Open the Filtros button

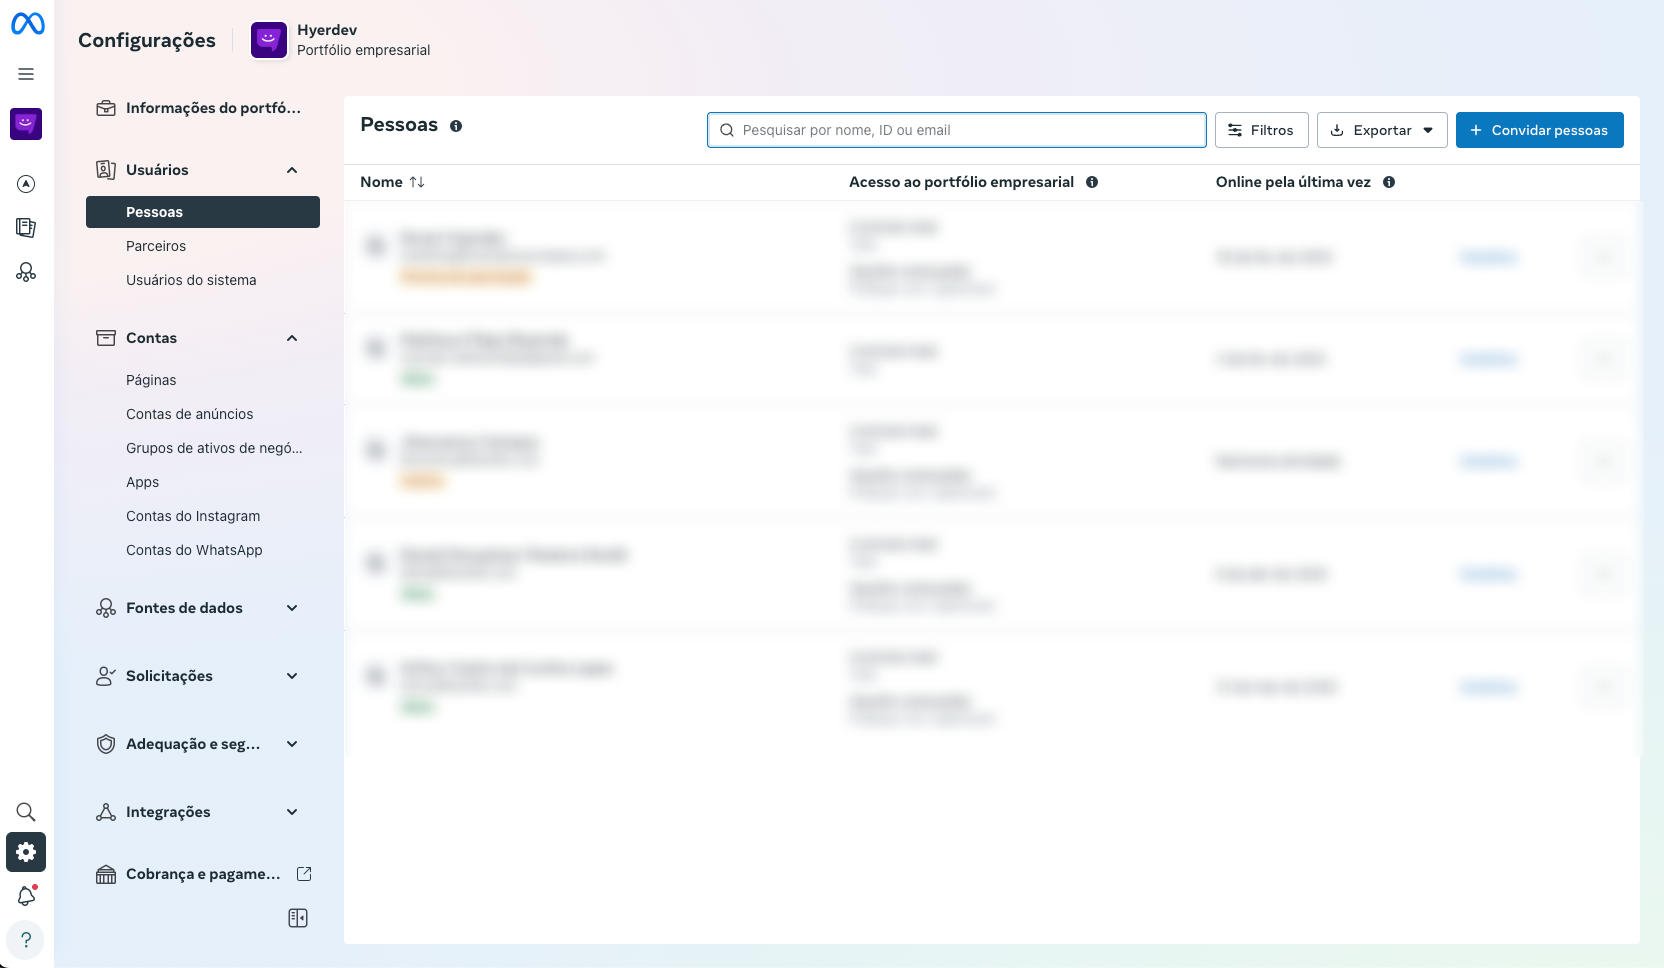pyautogui.click(x=1261, y=130)
